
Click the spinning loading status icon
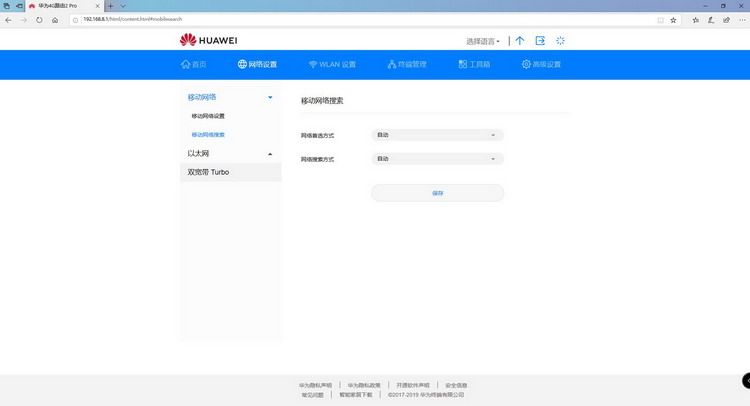tap(560, 41)
